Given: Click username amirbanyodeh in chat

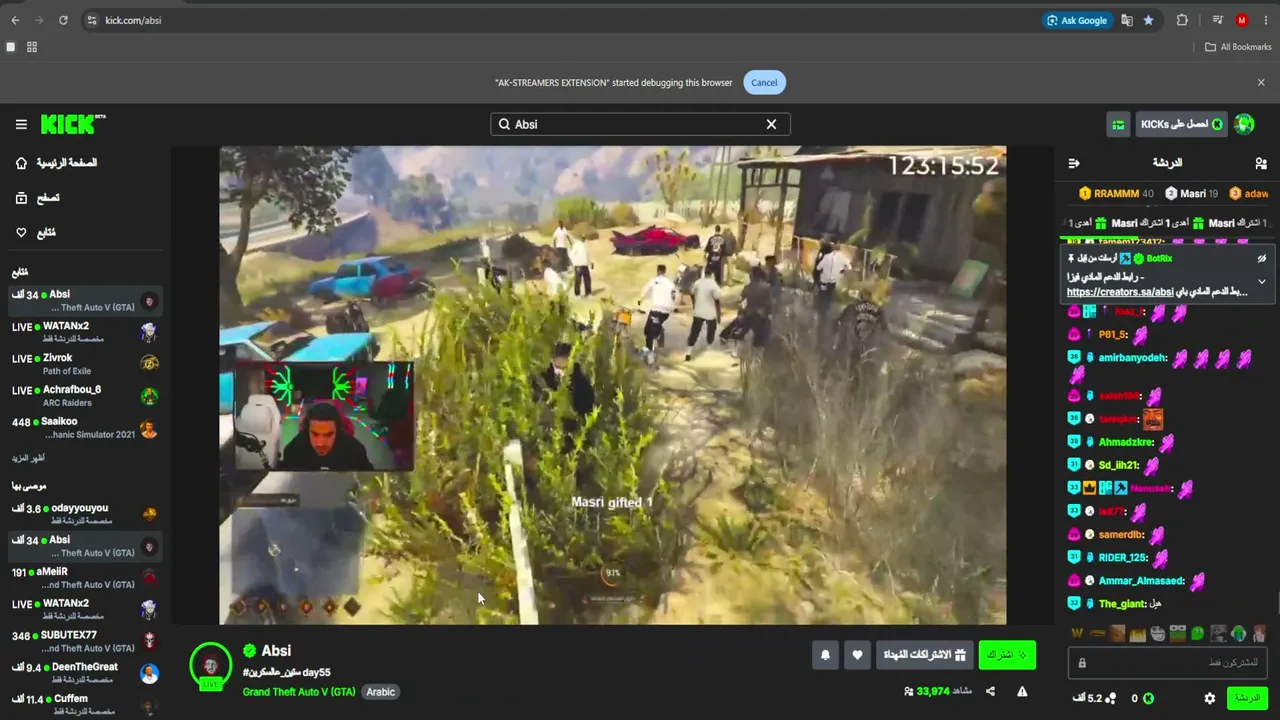Looking at the screenshot, I should pos(1133,358).
